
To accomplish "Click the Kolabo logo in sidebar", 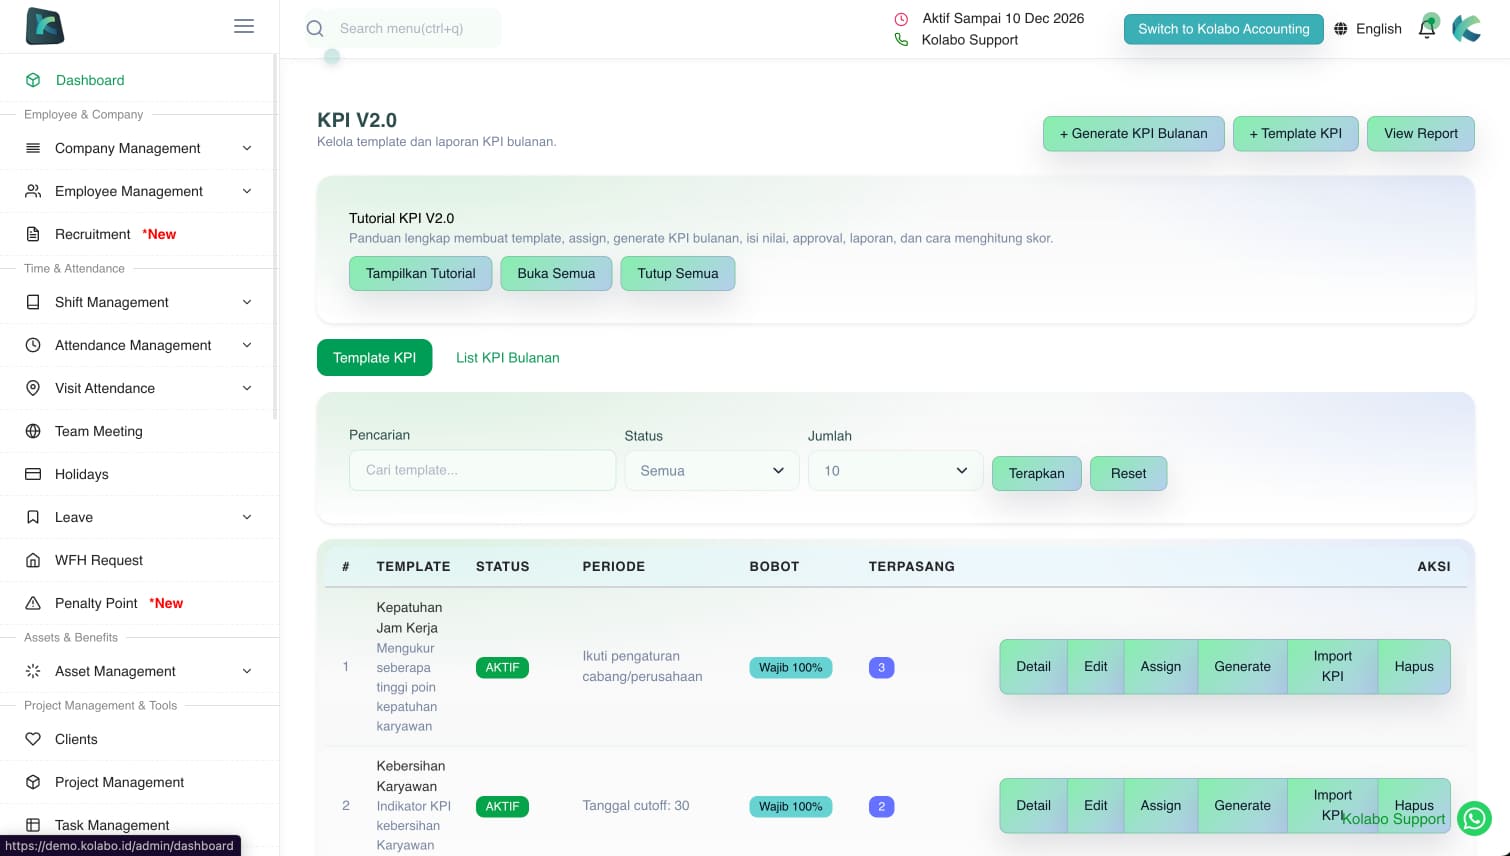I will [45, 27].
